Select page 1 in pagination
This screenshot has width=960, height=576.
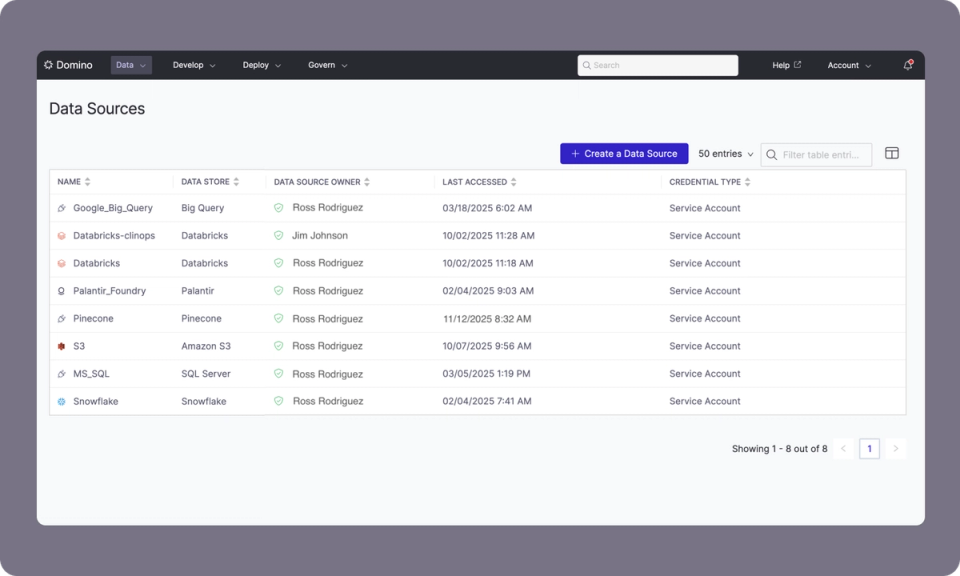tap(869, 449)
